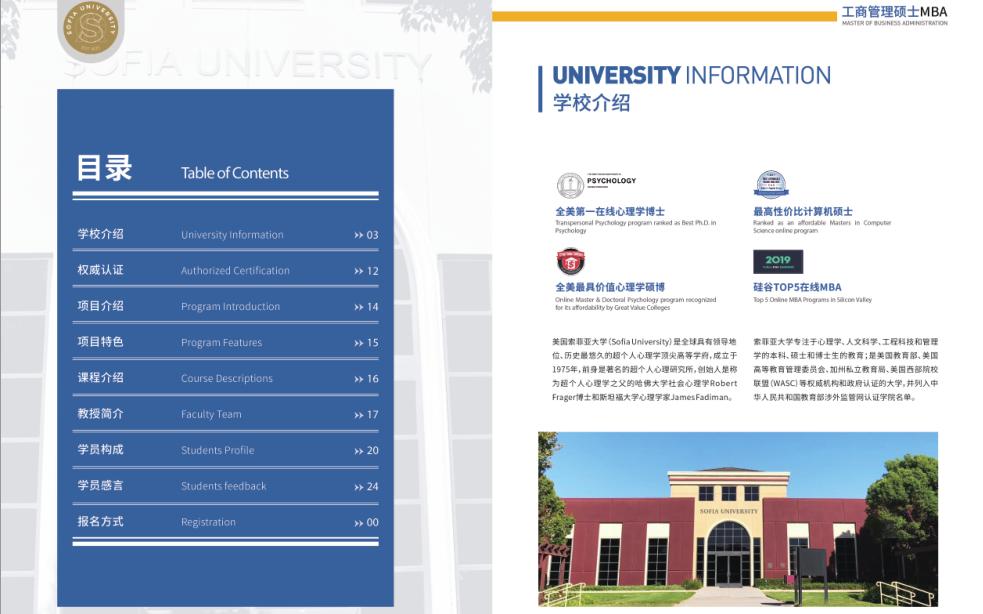Click the dark 2019 badge above 硅谷TOP5在线MBA
Screen dimensions: 983x614
coord(777,262)
